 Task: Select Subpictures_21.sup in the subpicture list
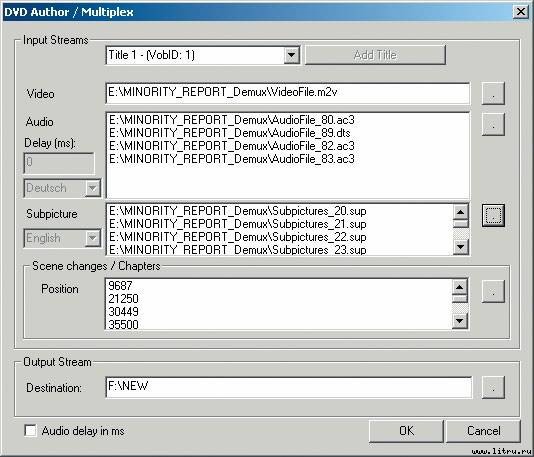pos(237,224)
